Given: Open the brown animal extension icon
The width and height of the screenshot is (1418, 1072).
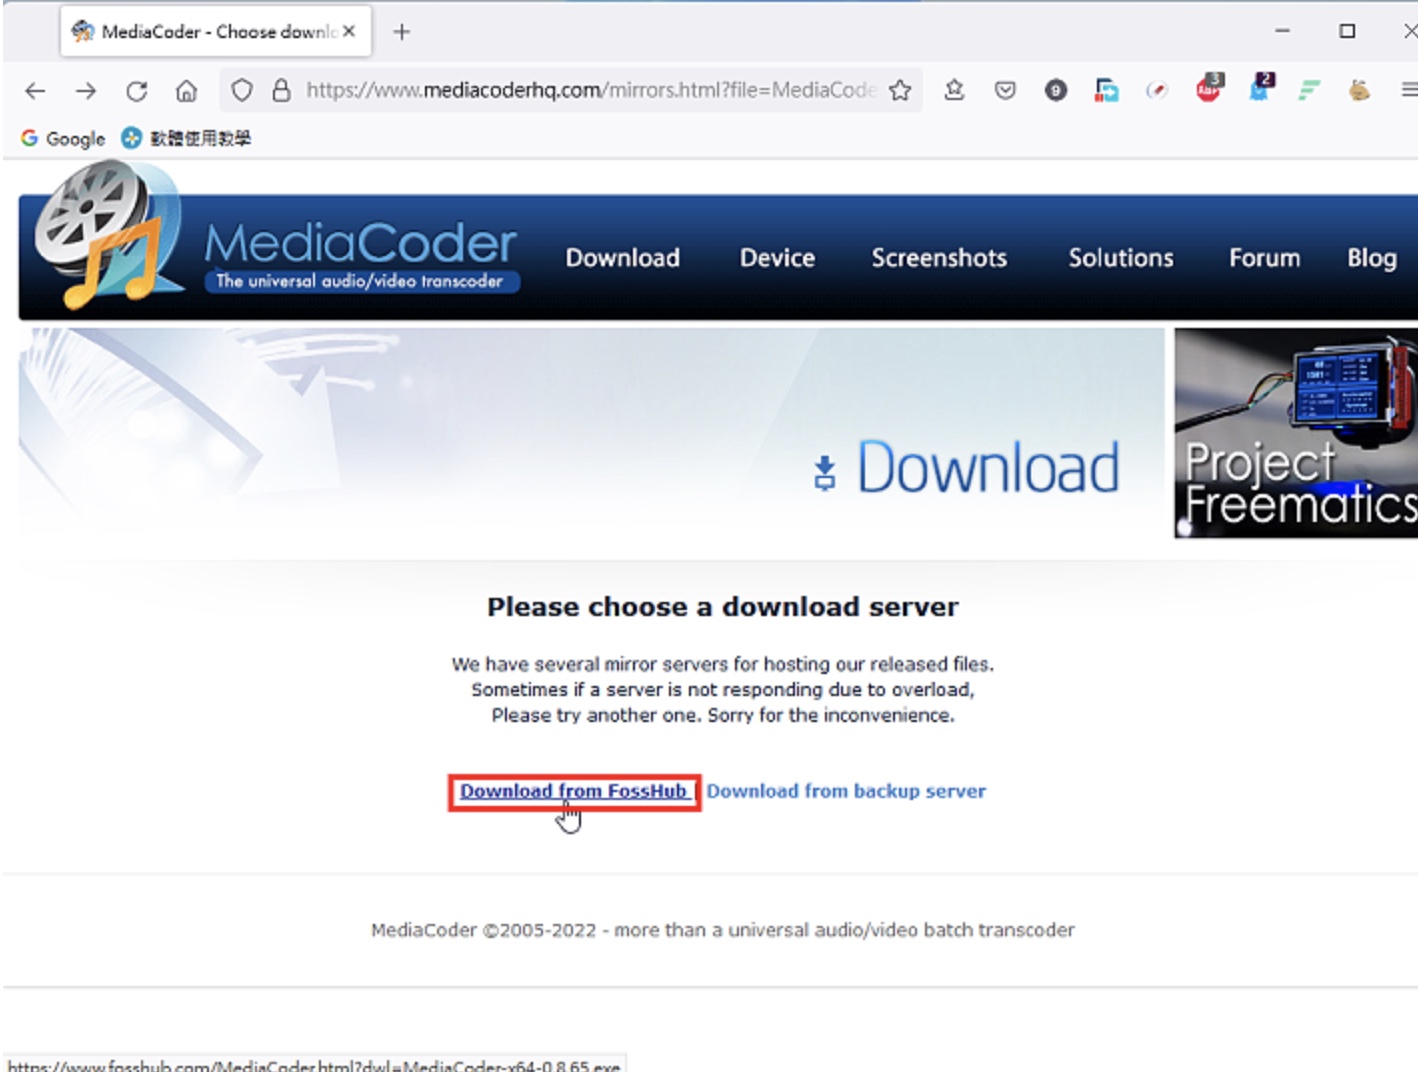Looking at the screenshot, I should [x=1359, y=90].
